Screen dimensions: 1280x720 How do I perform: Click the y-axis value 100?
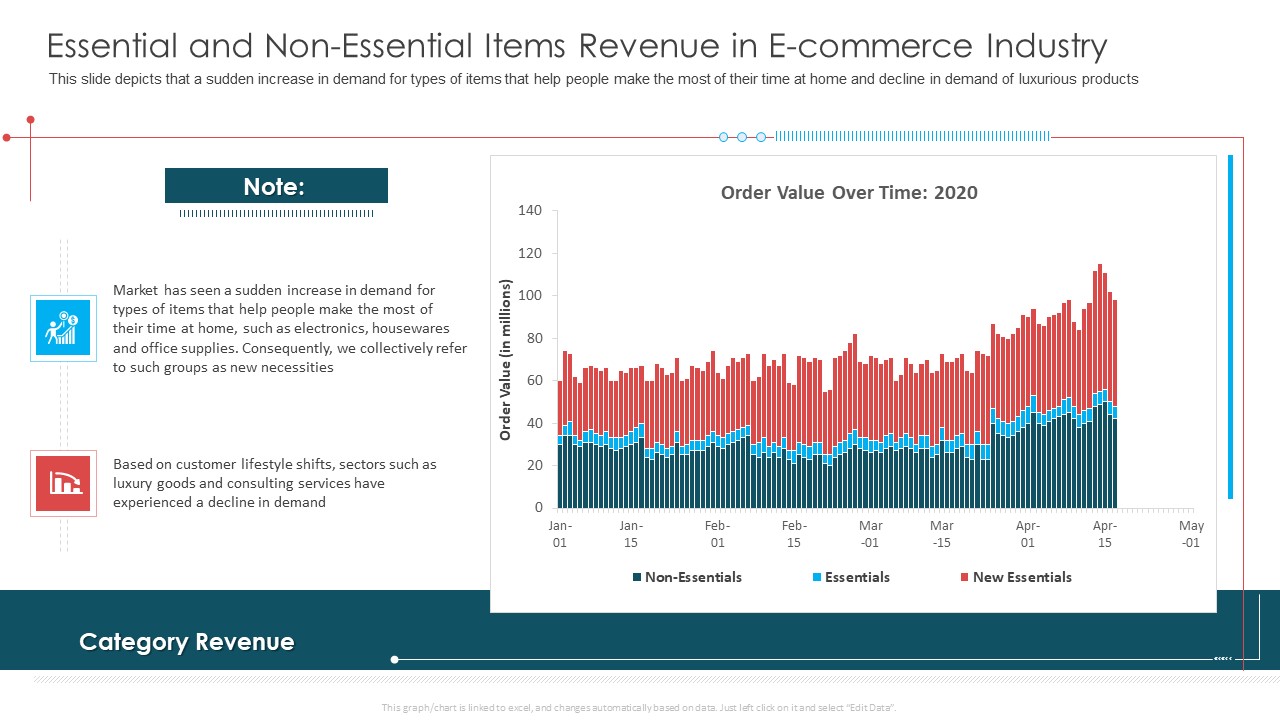click(530, 296)
